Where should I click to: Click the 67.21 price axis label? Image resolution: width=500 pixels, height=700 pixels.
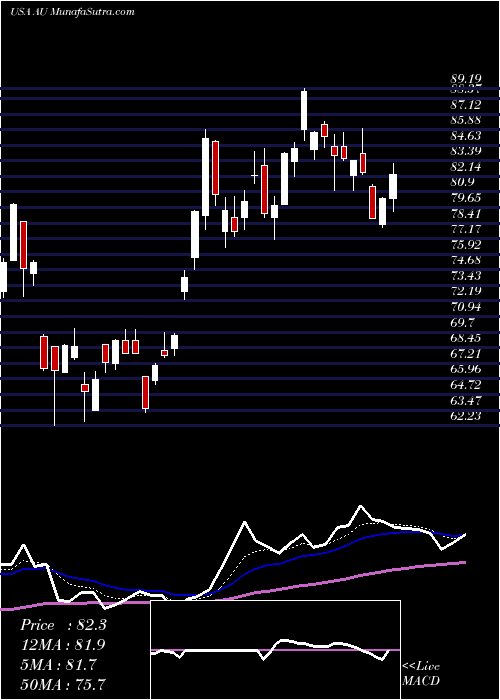[465, 354]
